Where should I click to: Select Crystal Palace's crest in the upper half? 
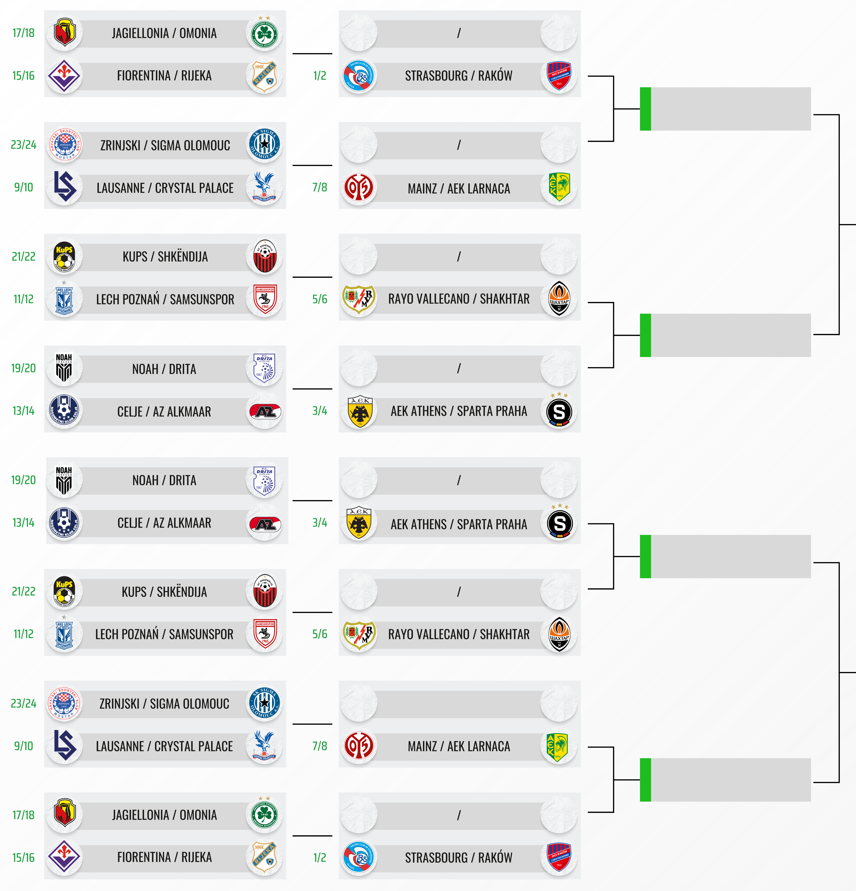click(x=265, y=187)
